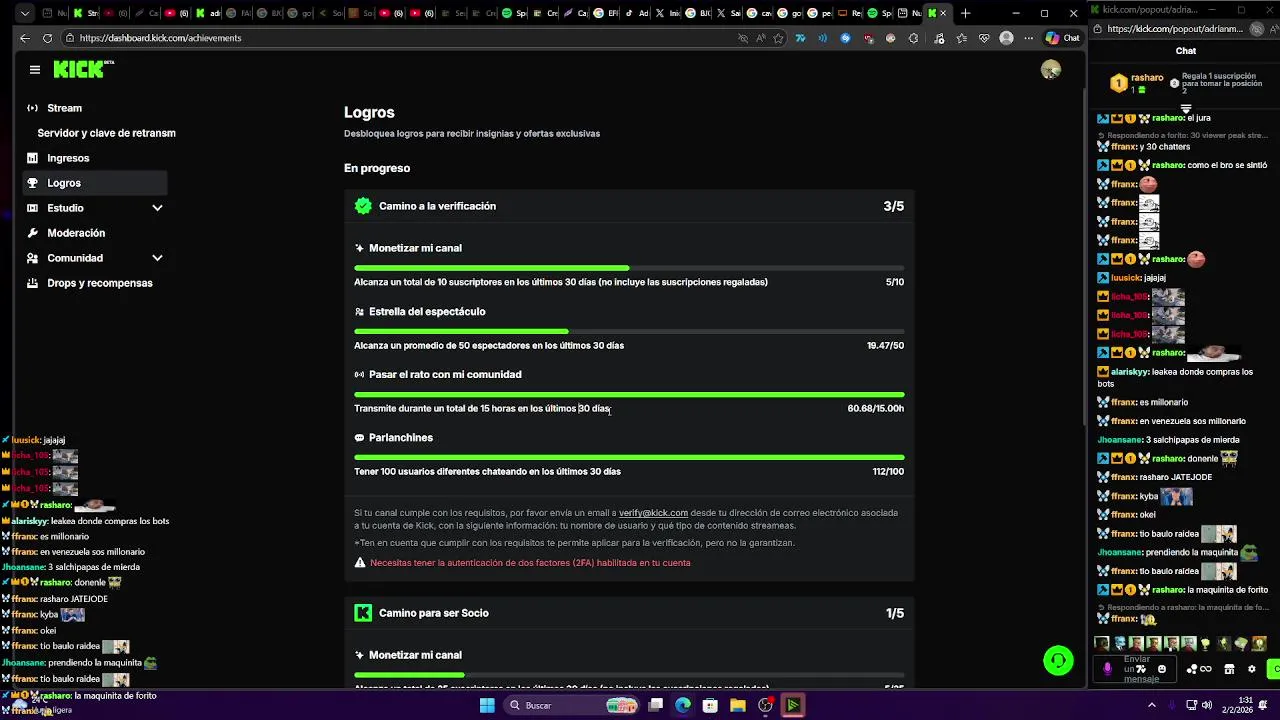Open the shop icon in chat popout

click(1229, 669)
